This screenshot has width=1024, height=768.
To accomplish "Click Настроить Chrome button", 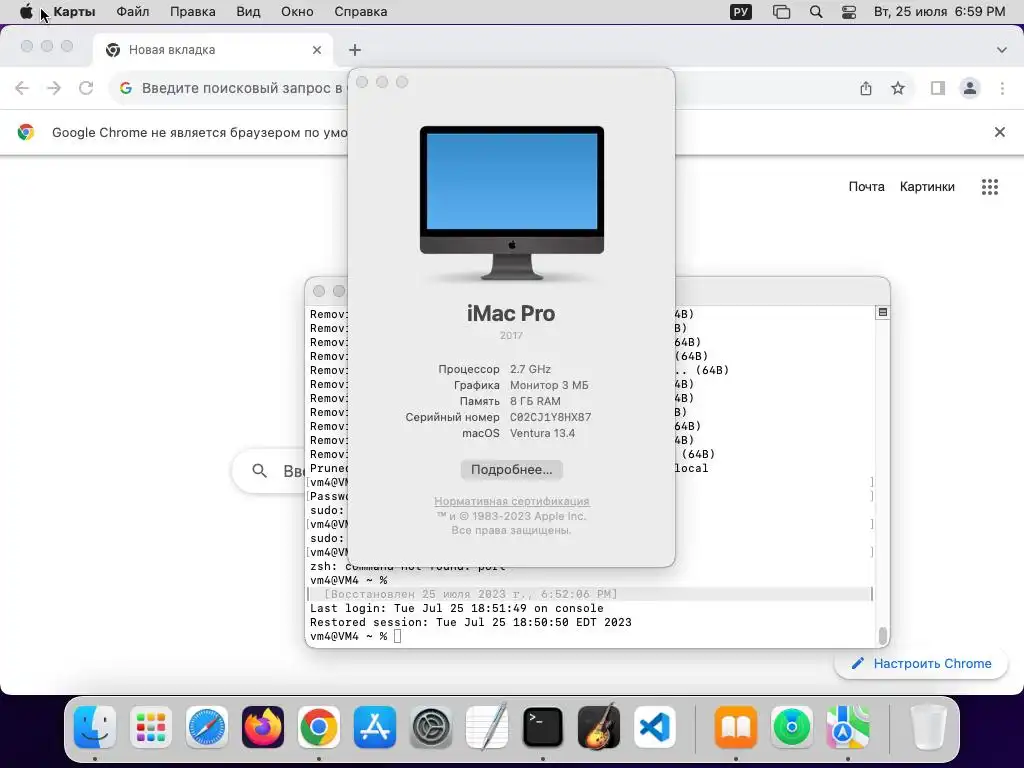I will click(921, 664).
